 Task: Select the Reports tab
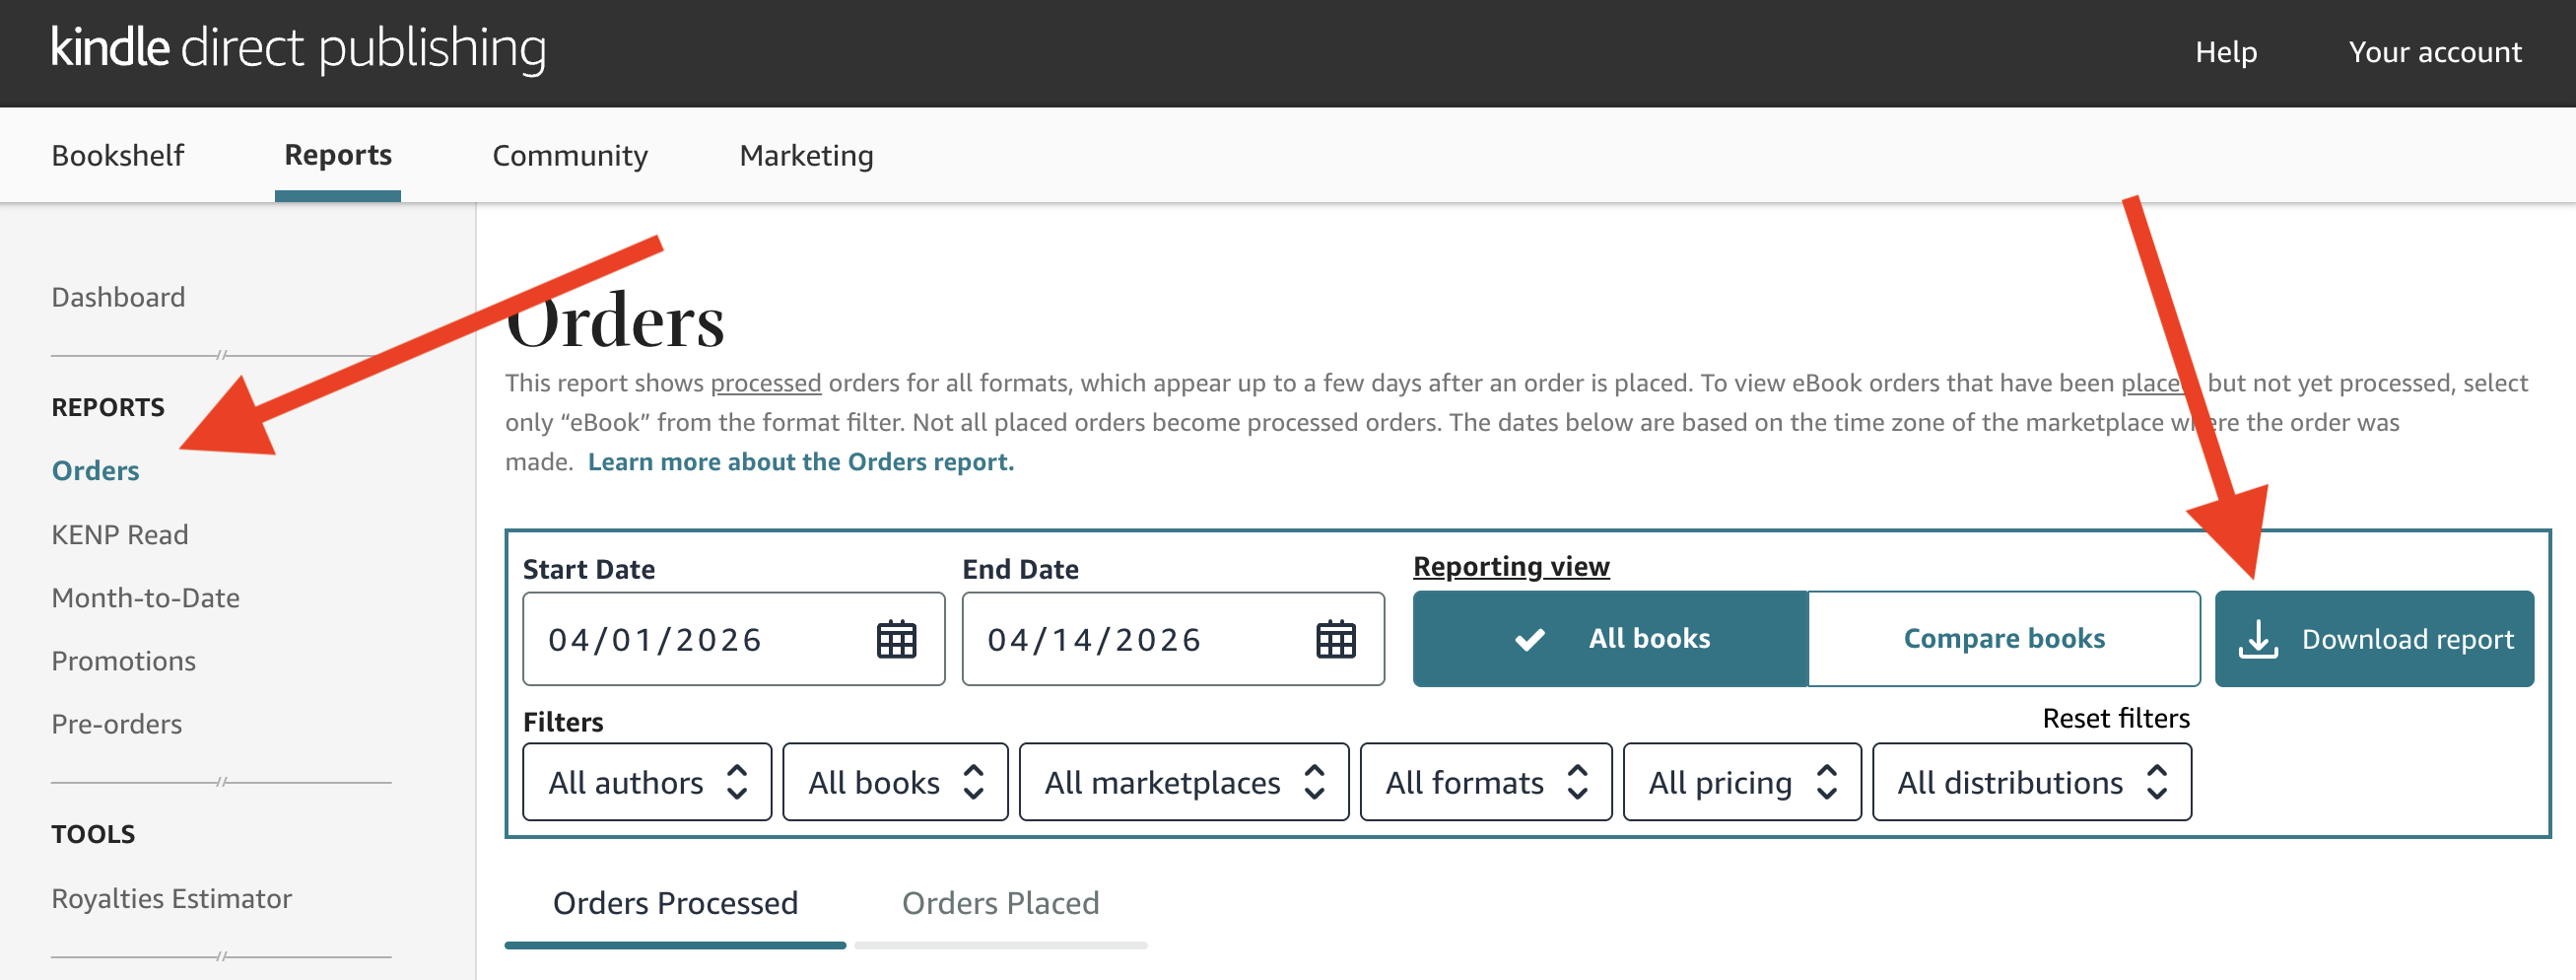(338, 156)
